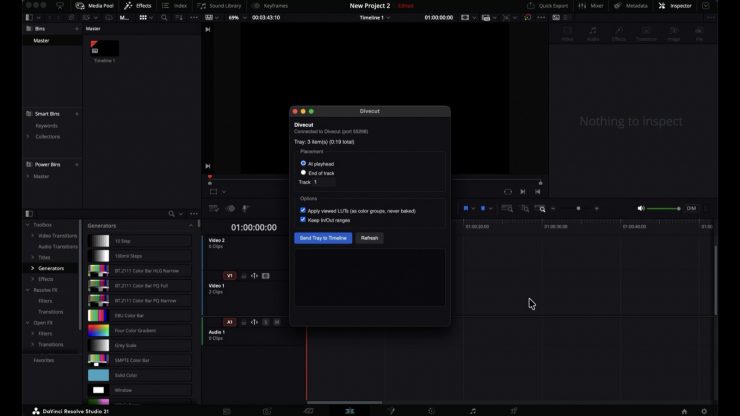Lock the Audio 1 track
740x416 pixels.
pyautogui.click(x=244, y=322)
